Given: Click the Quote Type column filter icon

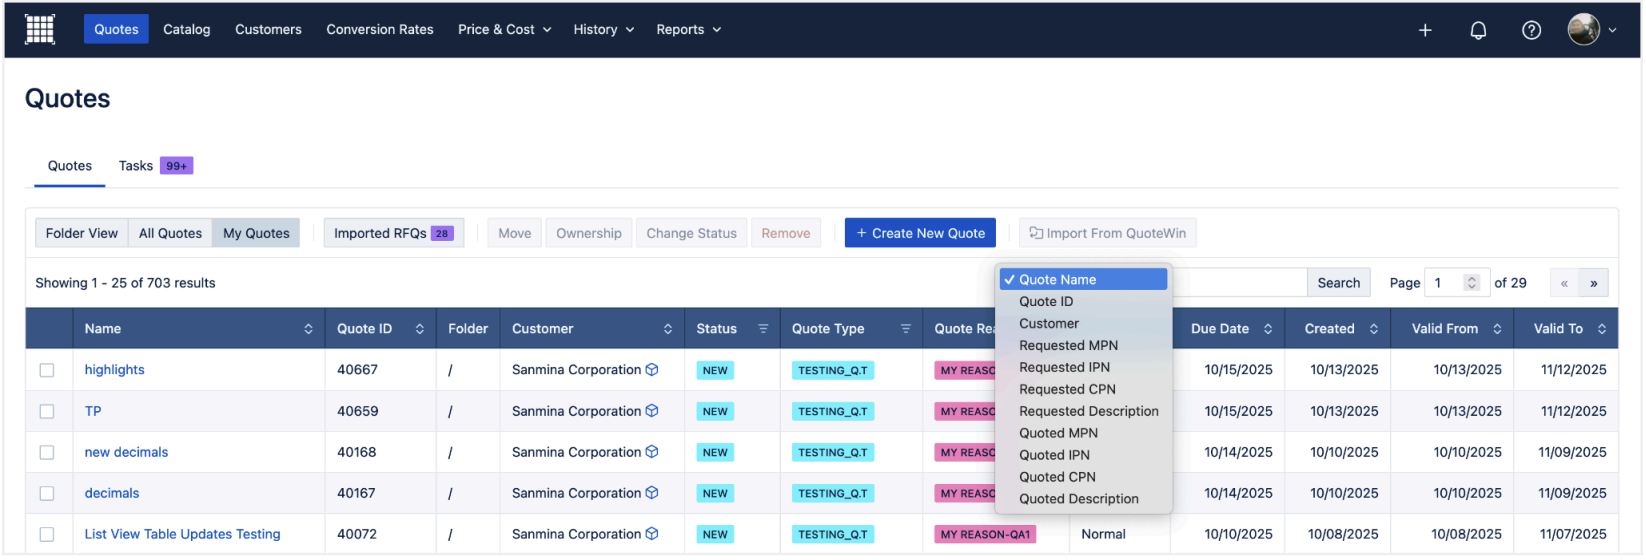Looking at the screenshot, I should click(906, 329).
